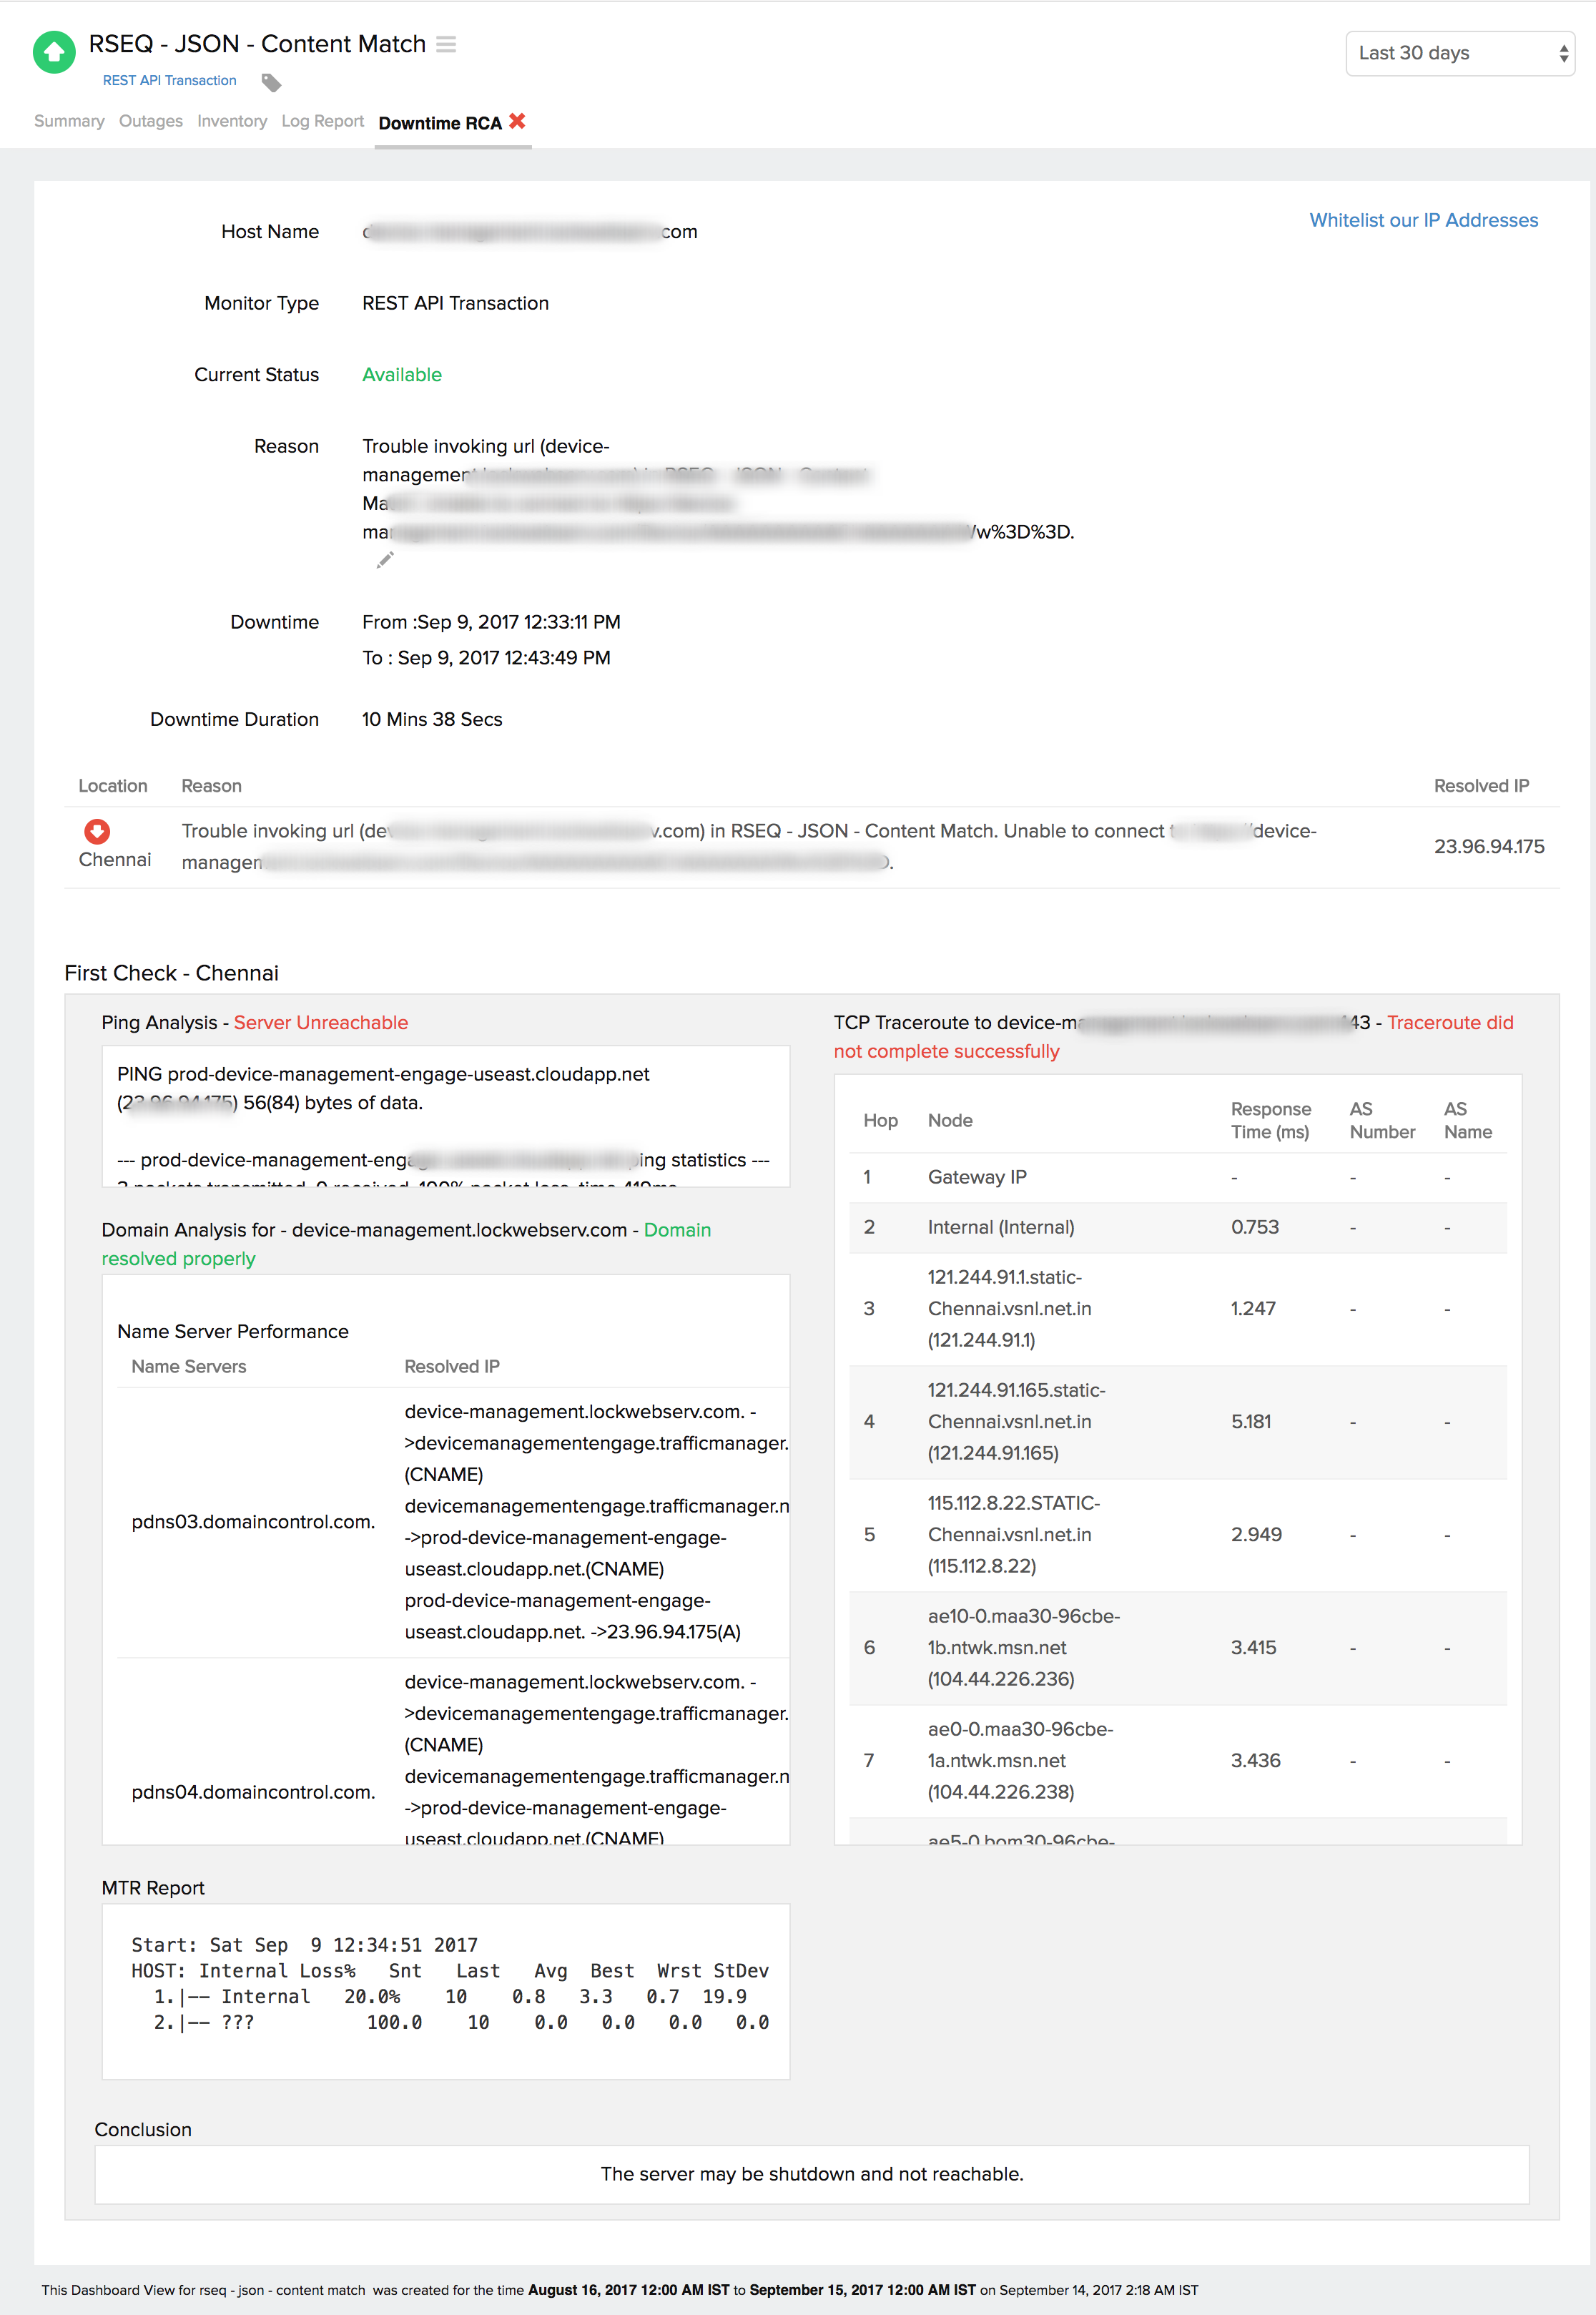The height and width of the screenshot is (2315, 1596).
Task: Open the Outages tab
Action: coord(151,121)
